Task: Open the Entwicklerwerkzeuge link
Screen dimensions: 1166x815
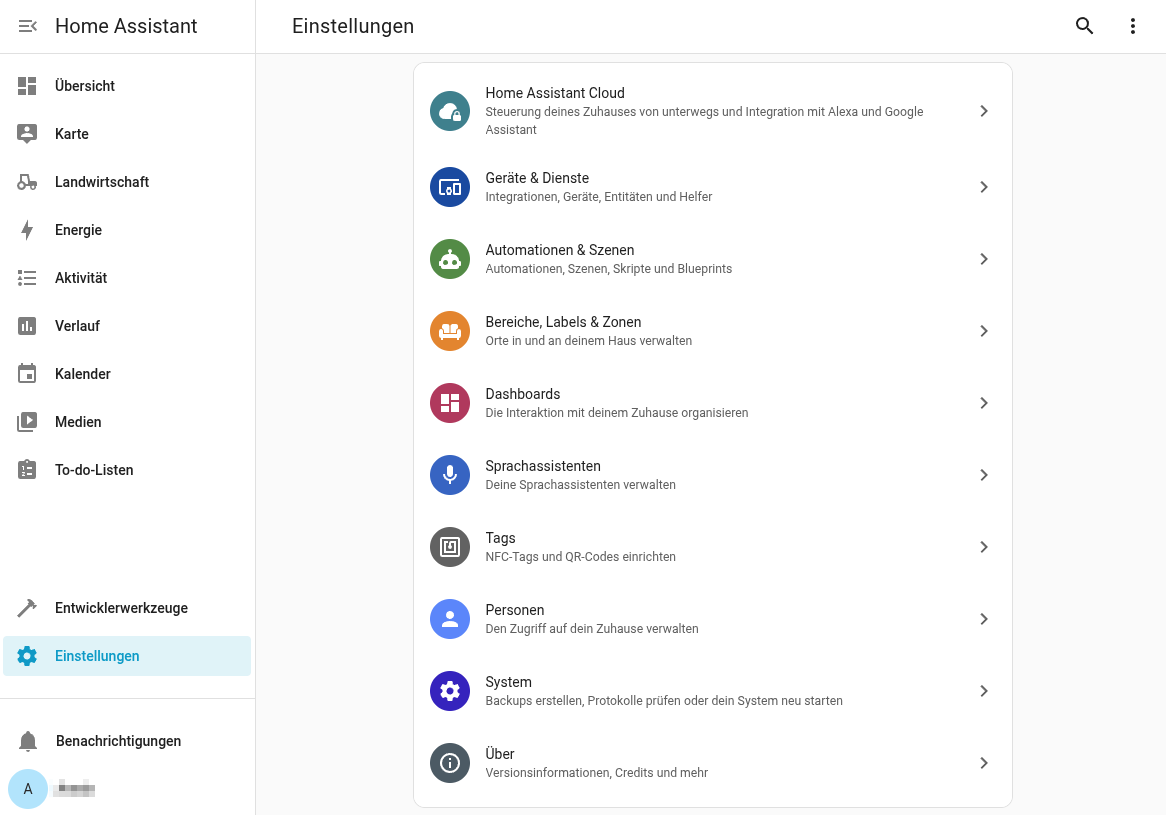Action: tap(121, 608)
